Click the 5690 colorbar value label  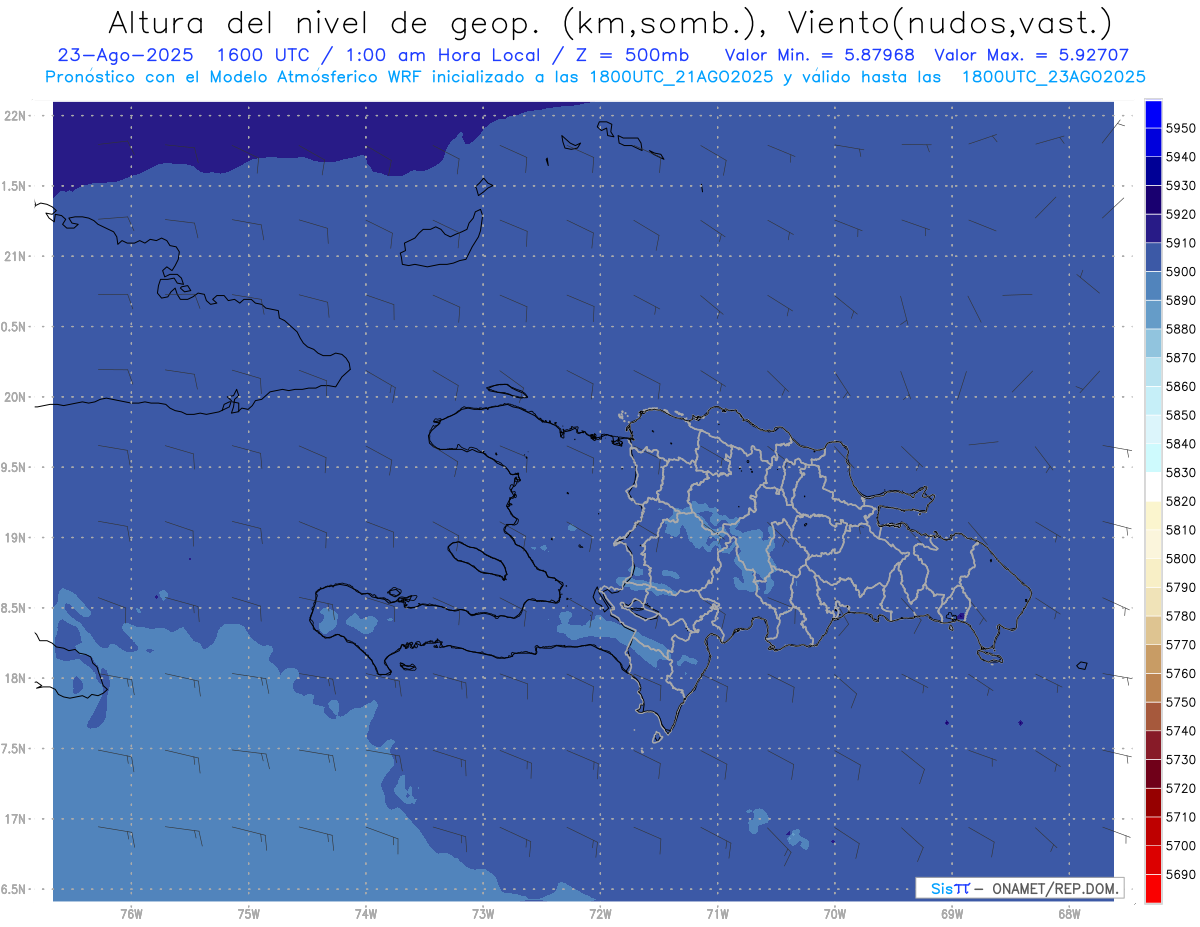(1181, 874)
